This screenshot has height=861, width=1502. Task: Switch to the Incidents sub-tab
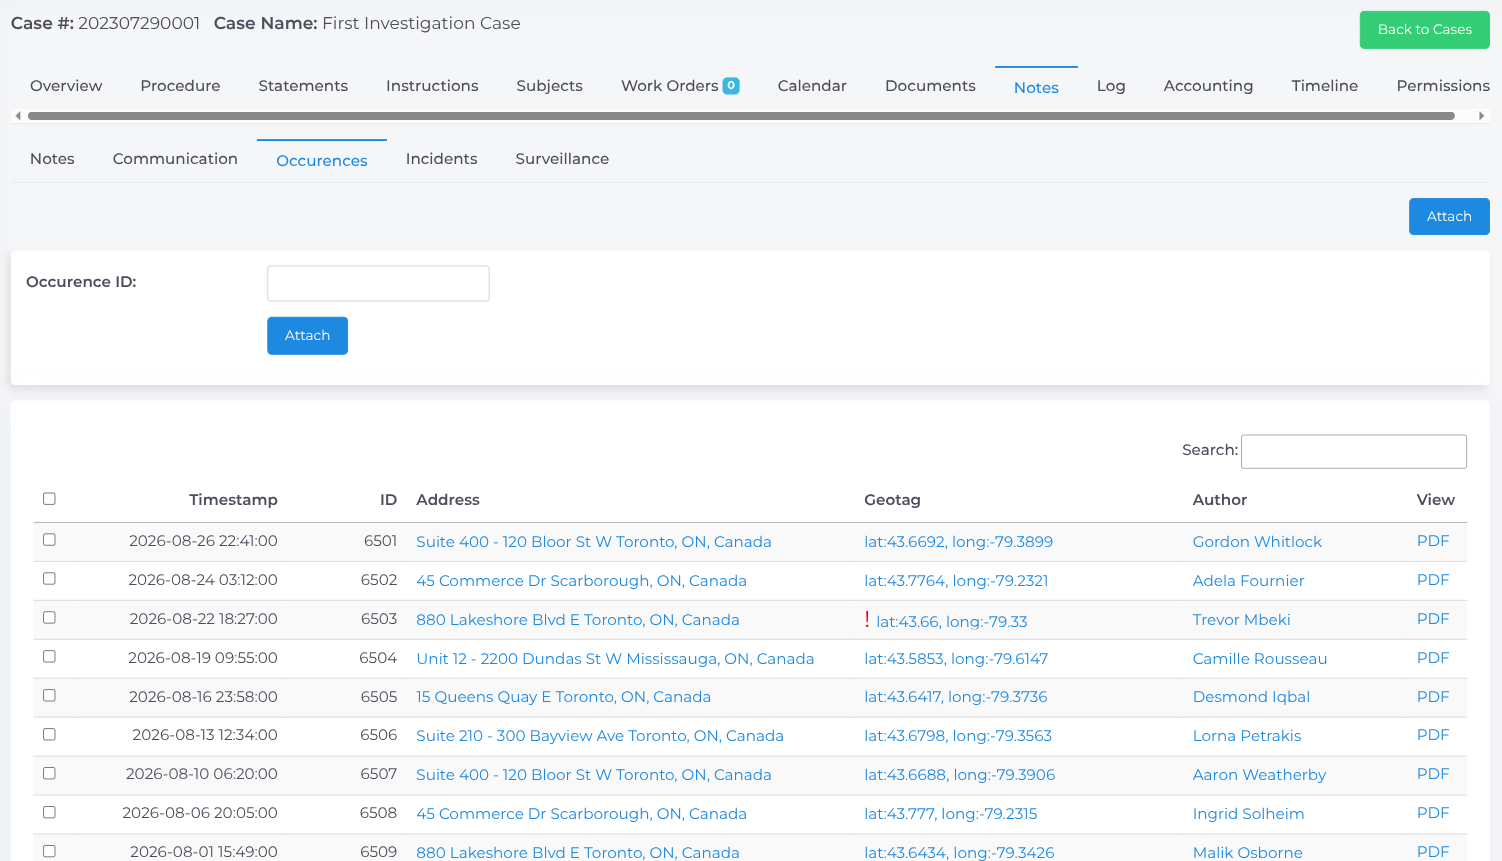(441, 159)
